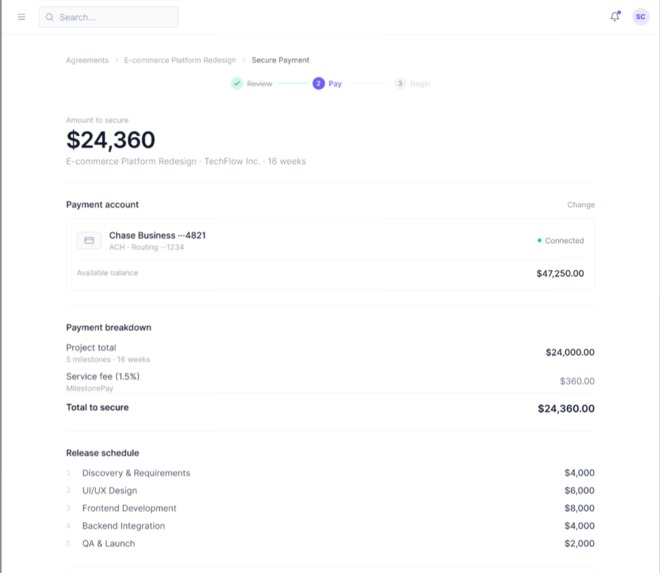Click the $360.00 service fee value
The image size is (660, 573).
coord(577,381)
